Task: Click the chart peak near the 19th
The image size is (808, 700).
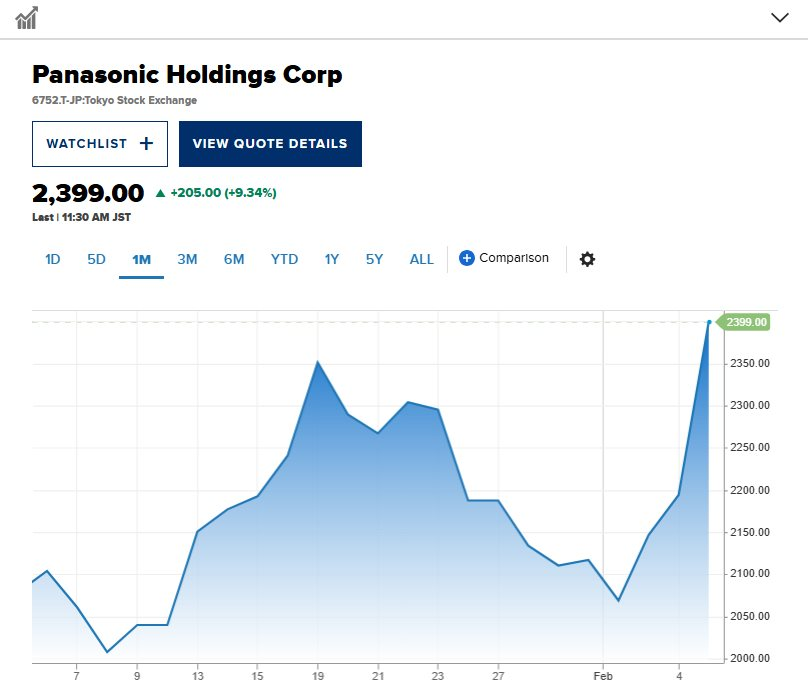Action: [318, 362]
